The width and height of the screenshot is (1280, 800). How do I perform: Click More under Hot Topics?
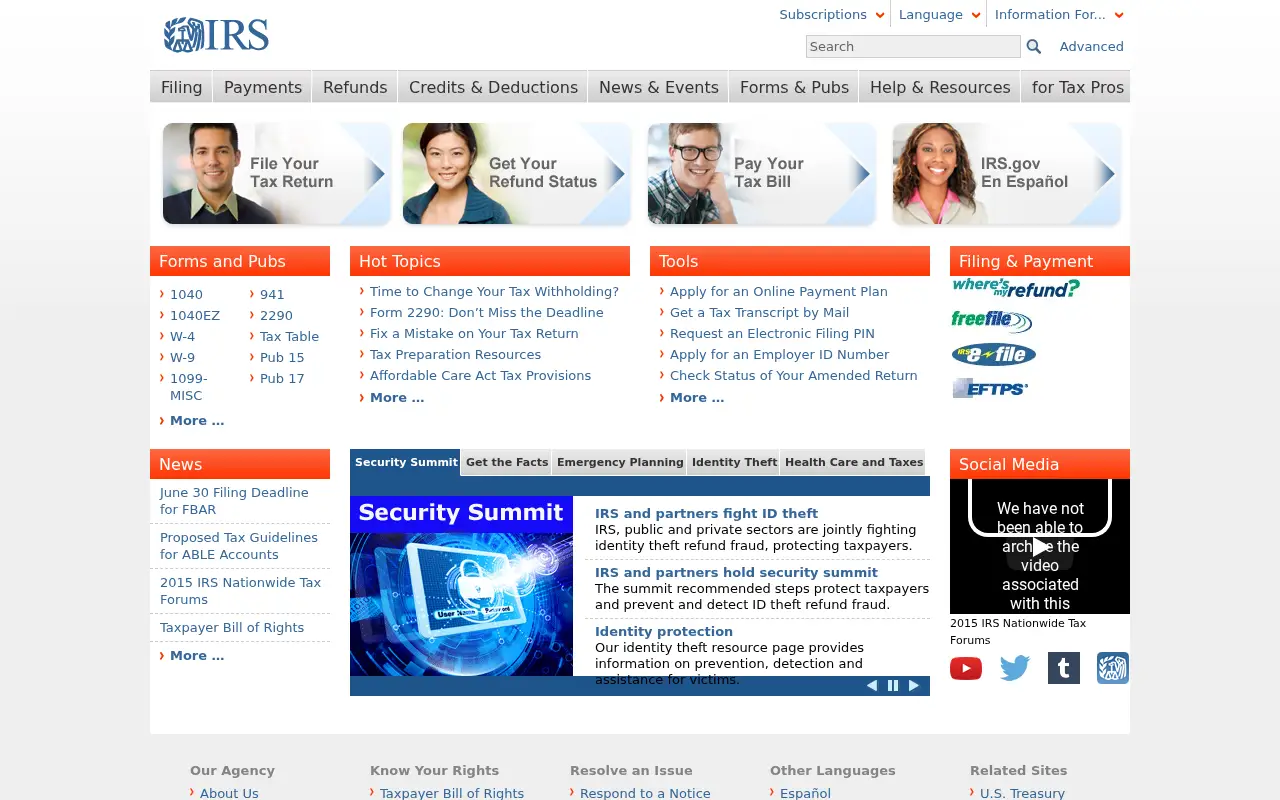(397, 397)
